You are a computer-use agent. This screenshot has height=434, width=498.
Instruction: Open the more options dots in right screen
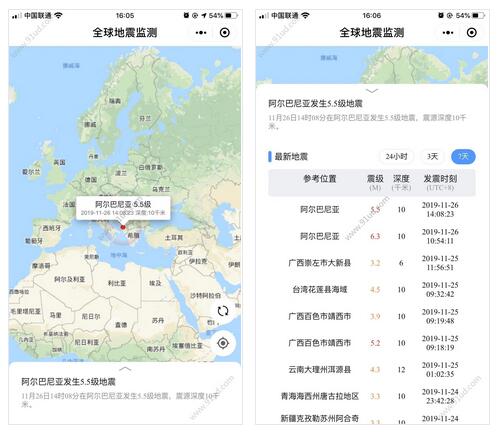point(448,33)
